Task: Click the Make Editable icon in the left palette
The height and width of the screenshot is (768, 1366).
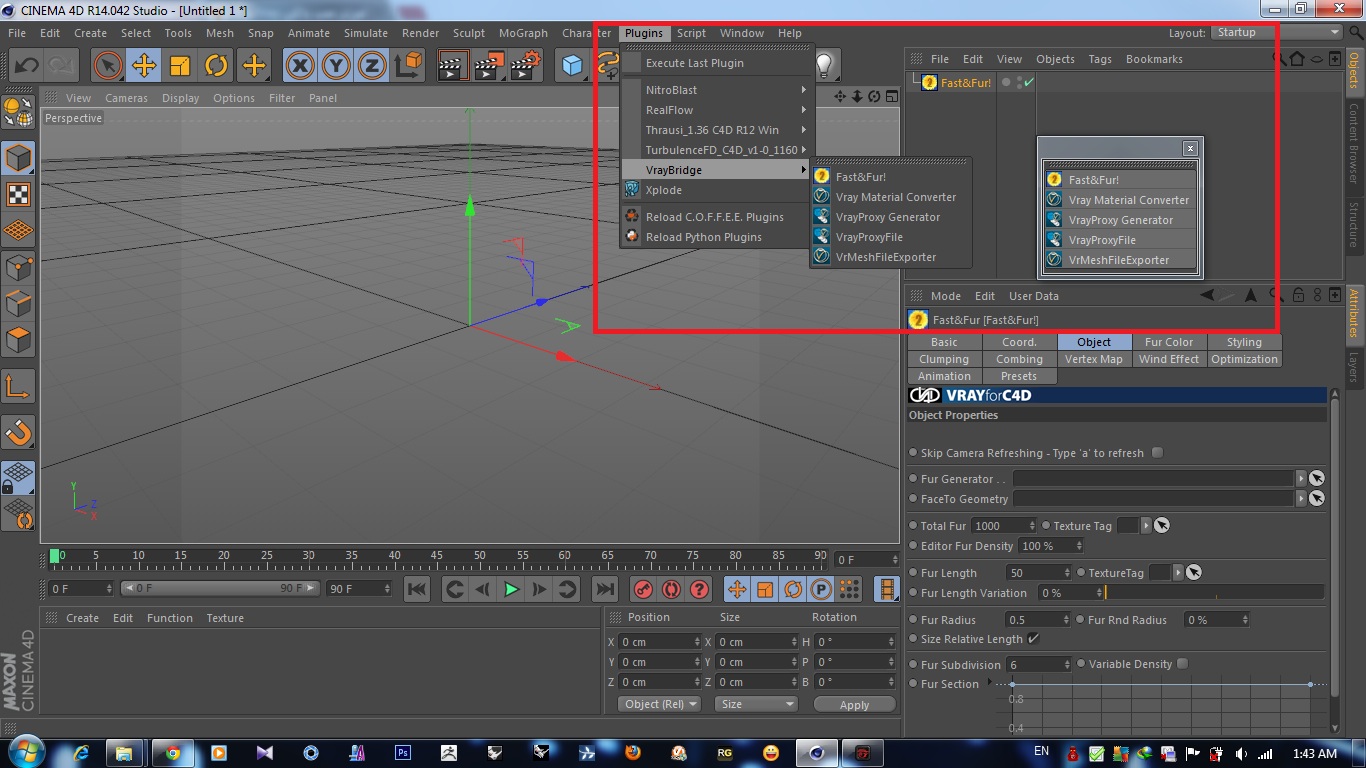Action: [x=19, y=113]
